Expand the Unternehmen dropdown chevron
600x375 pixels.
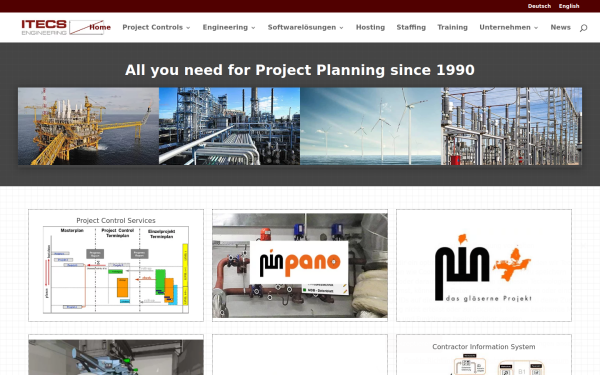coord(536,28)
